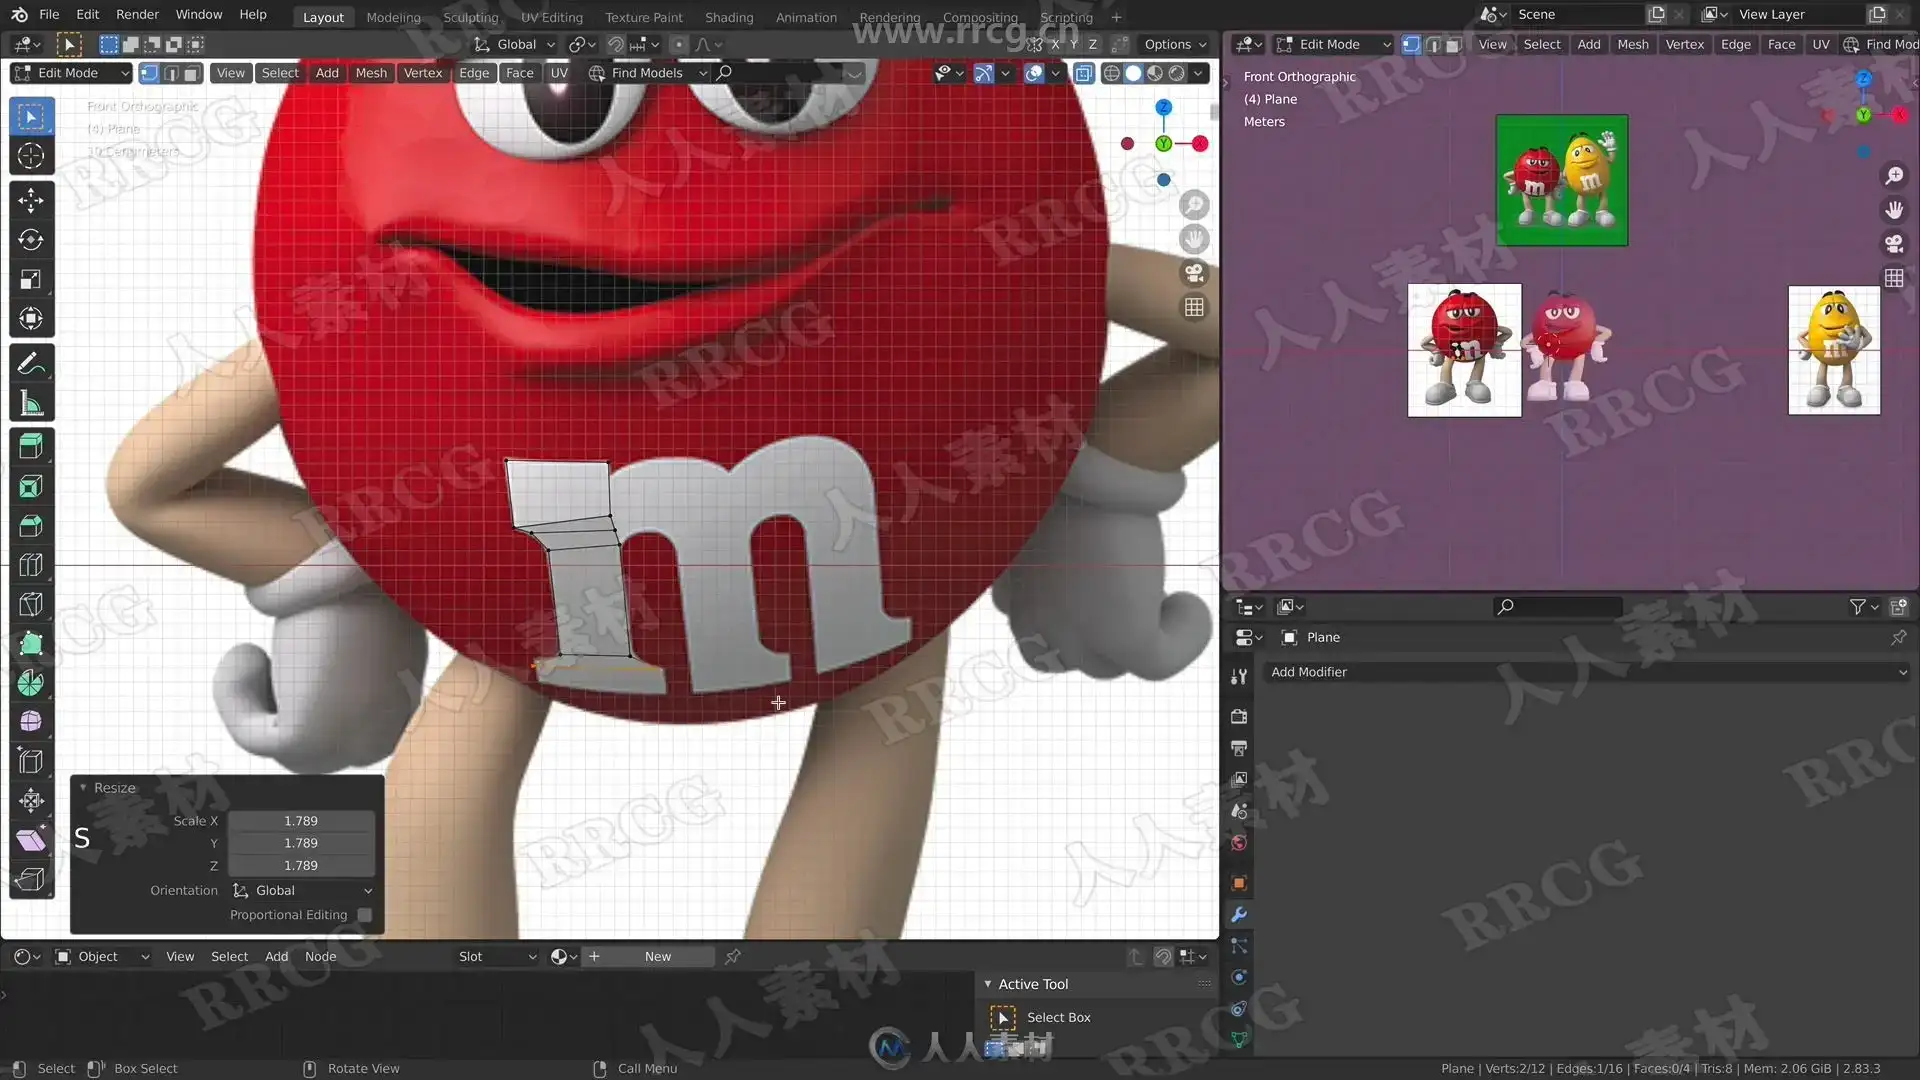Screen dimensions: 1920x1080
Task: Expand the Orientation Global dropdown
Action: pyautogui.click(x=301, y=890)
